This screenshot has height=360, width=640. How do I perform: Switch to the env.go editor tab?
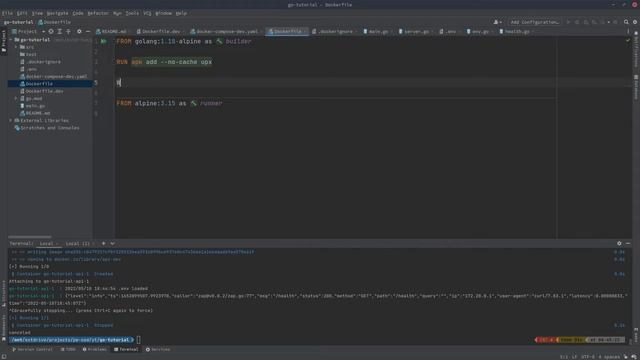pos(480,31)
